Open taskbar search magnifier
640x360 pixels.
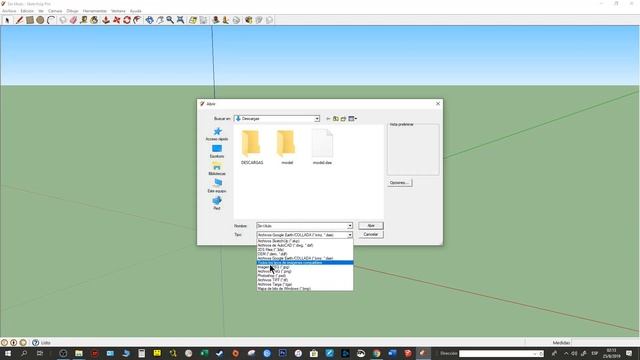pos(24,353)
